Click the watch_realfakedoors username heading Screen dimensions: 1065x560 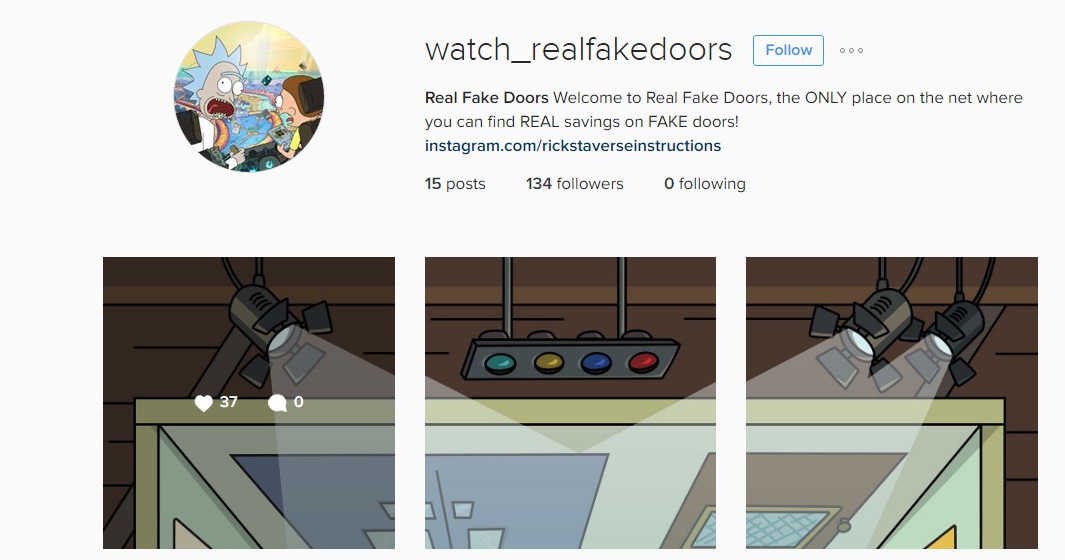(x=579, y=50)
